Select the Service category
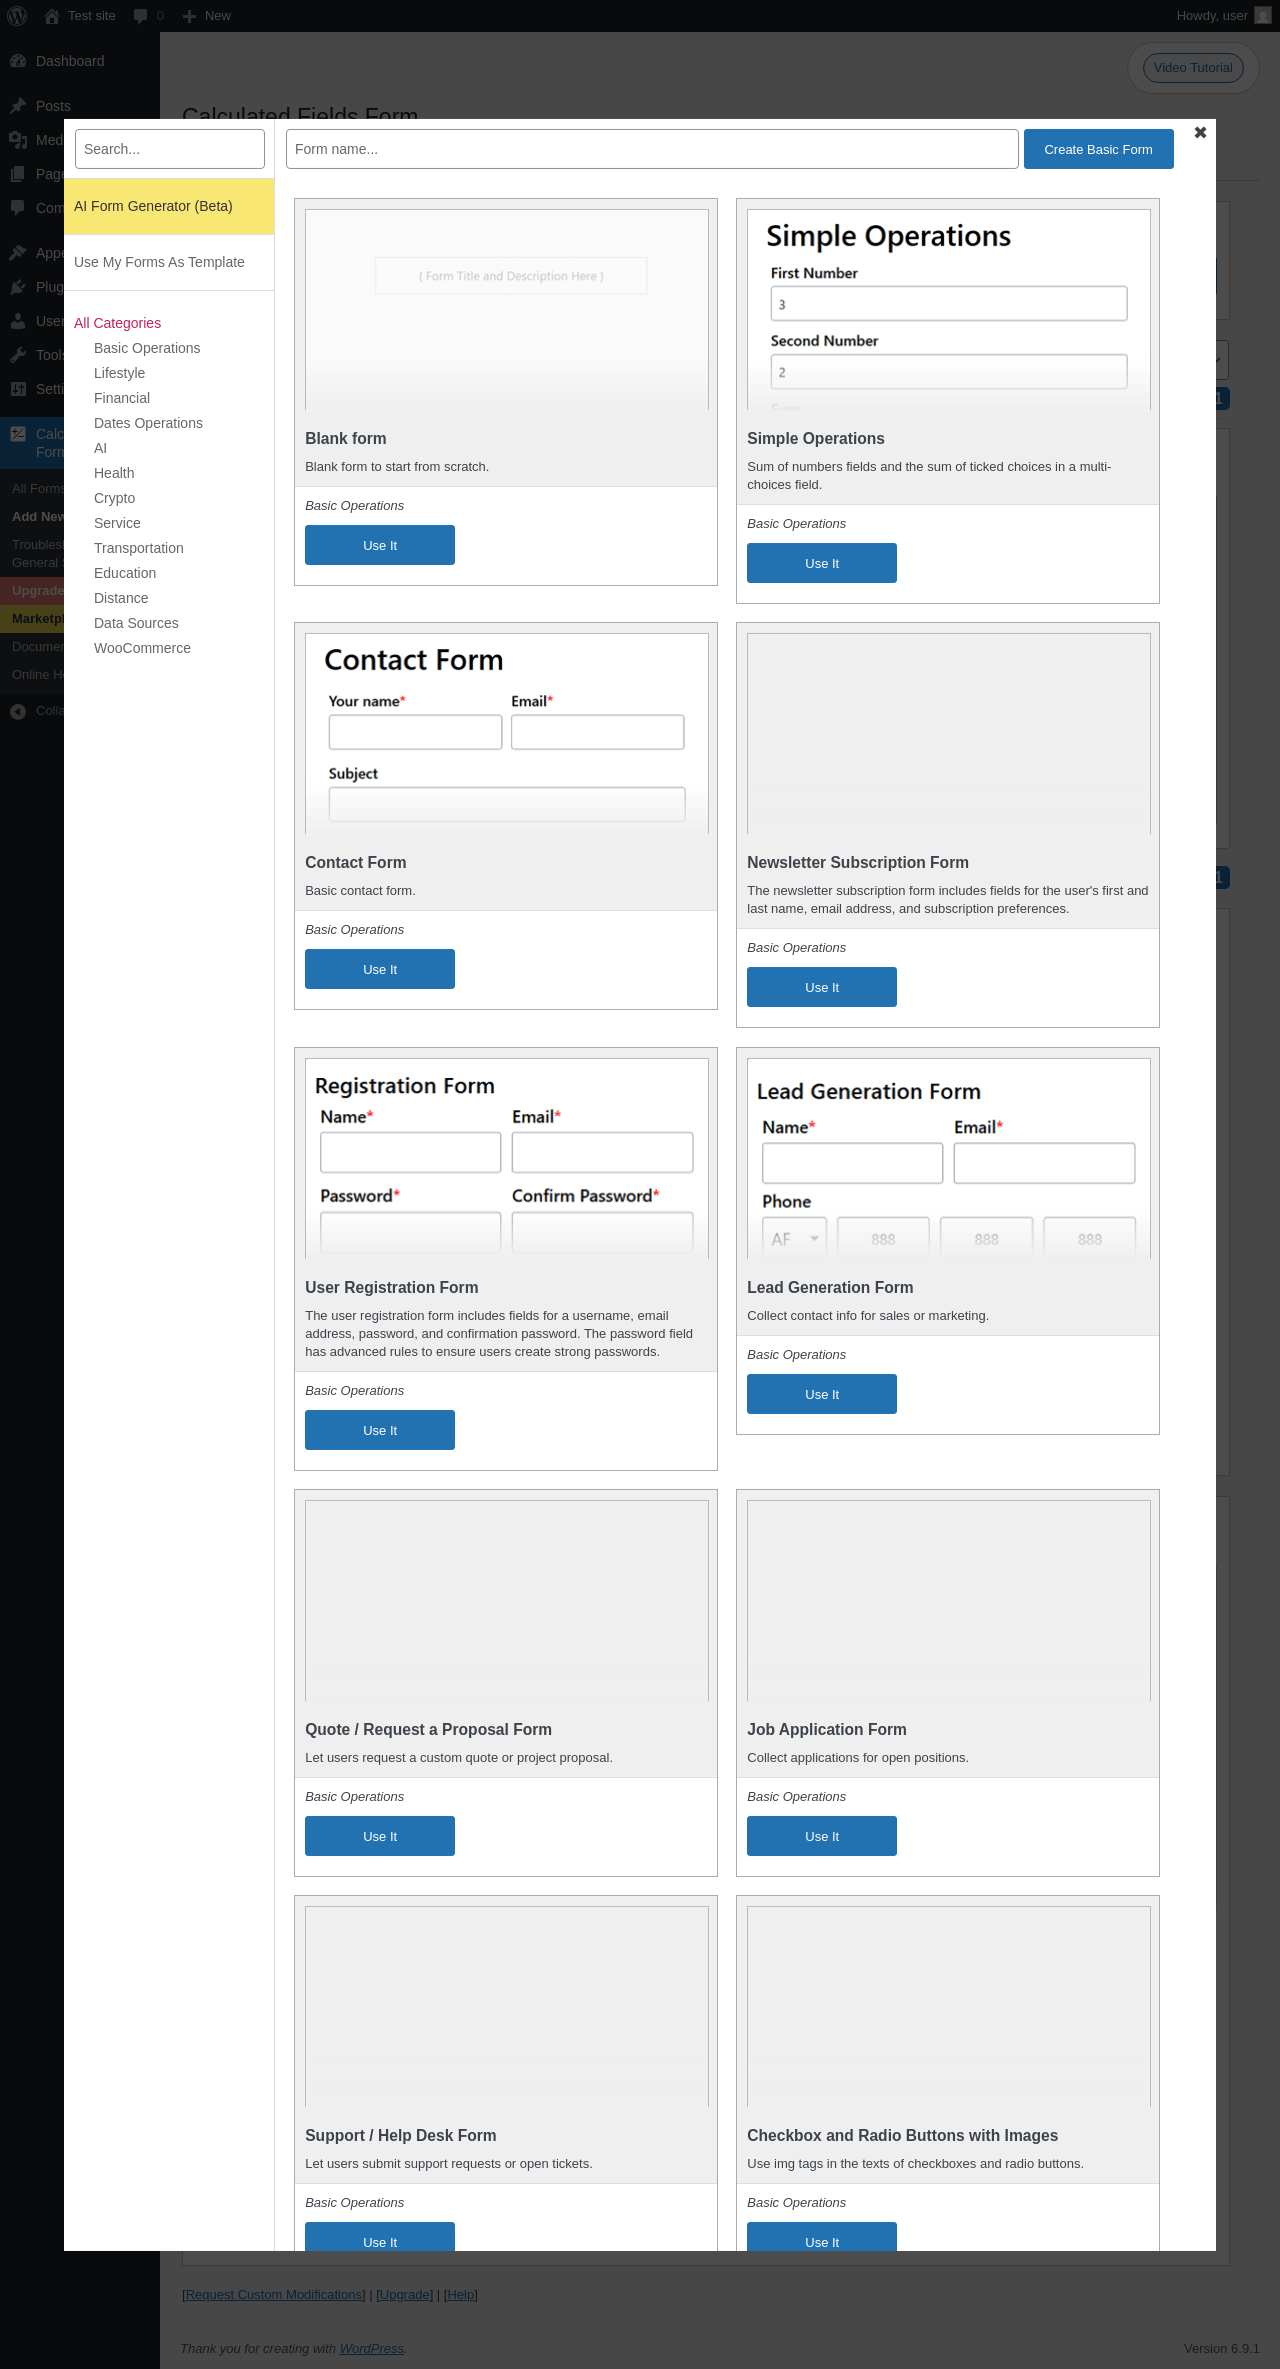The width and height of the screenshot is (1280, 2369). pyautogui.click(x=117, y=523)
